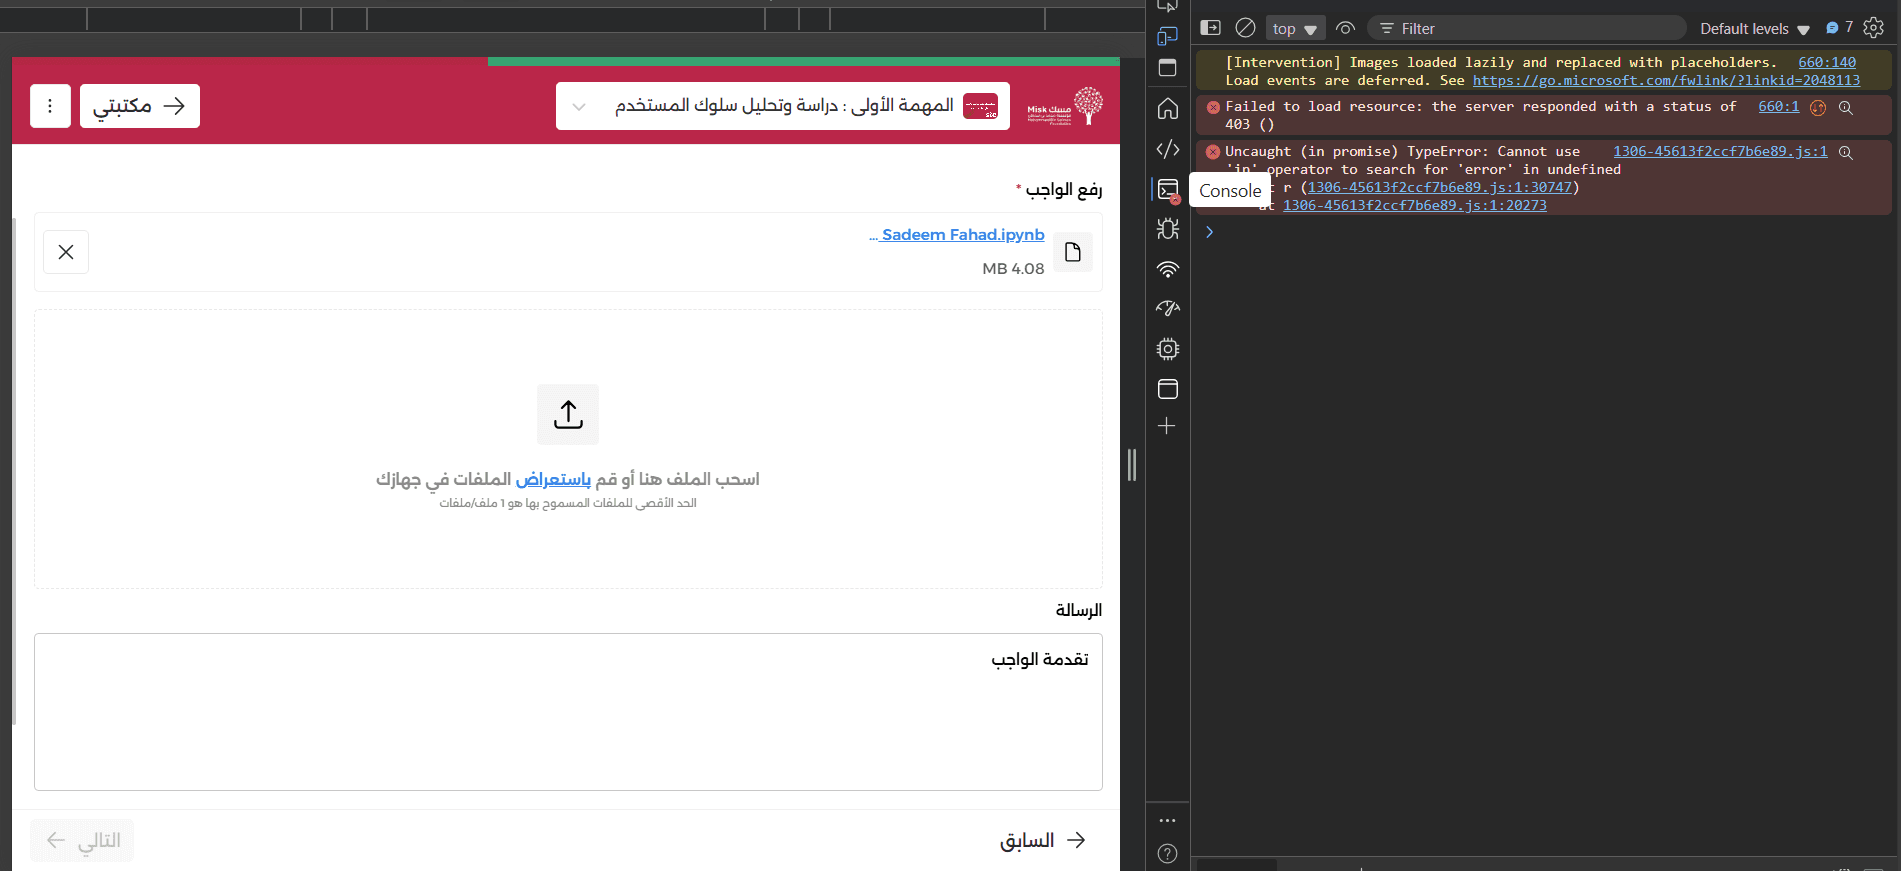The width and height of the screenshot is (1901, 871).
Task: Open the 660:140 source link
Action: (x=1827, y=62)
